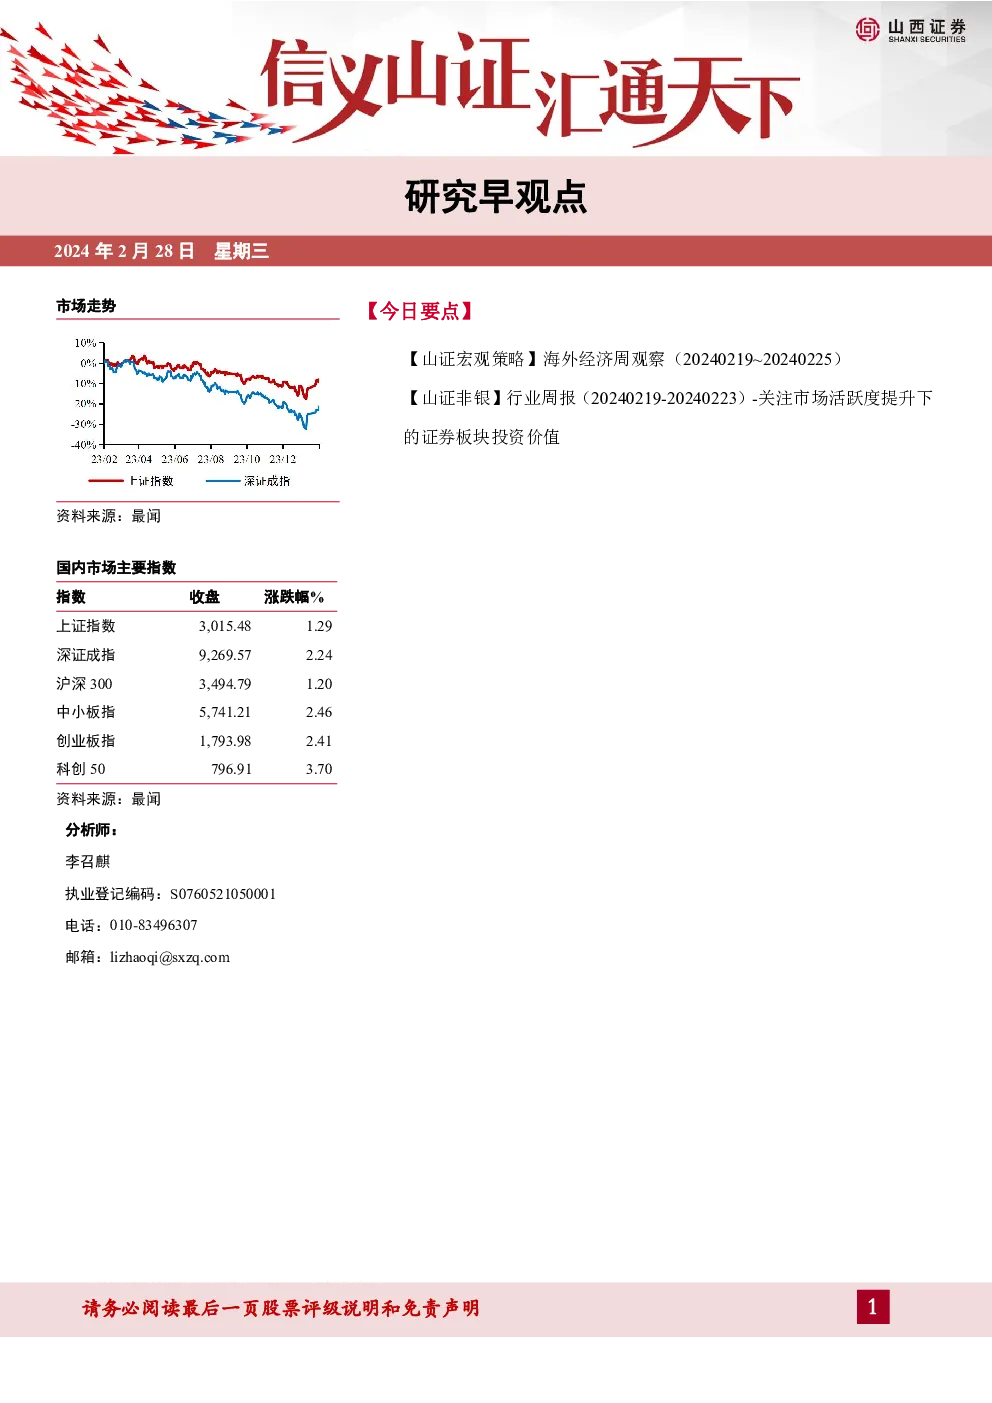Click the 指数 column header
992x1403 pixels.
click(71, 597)
